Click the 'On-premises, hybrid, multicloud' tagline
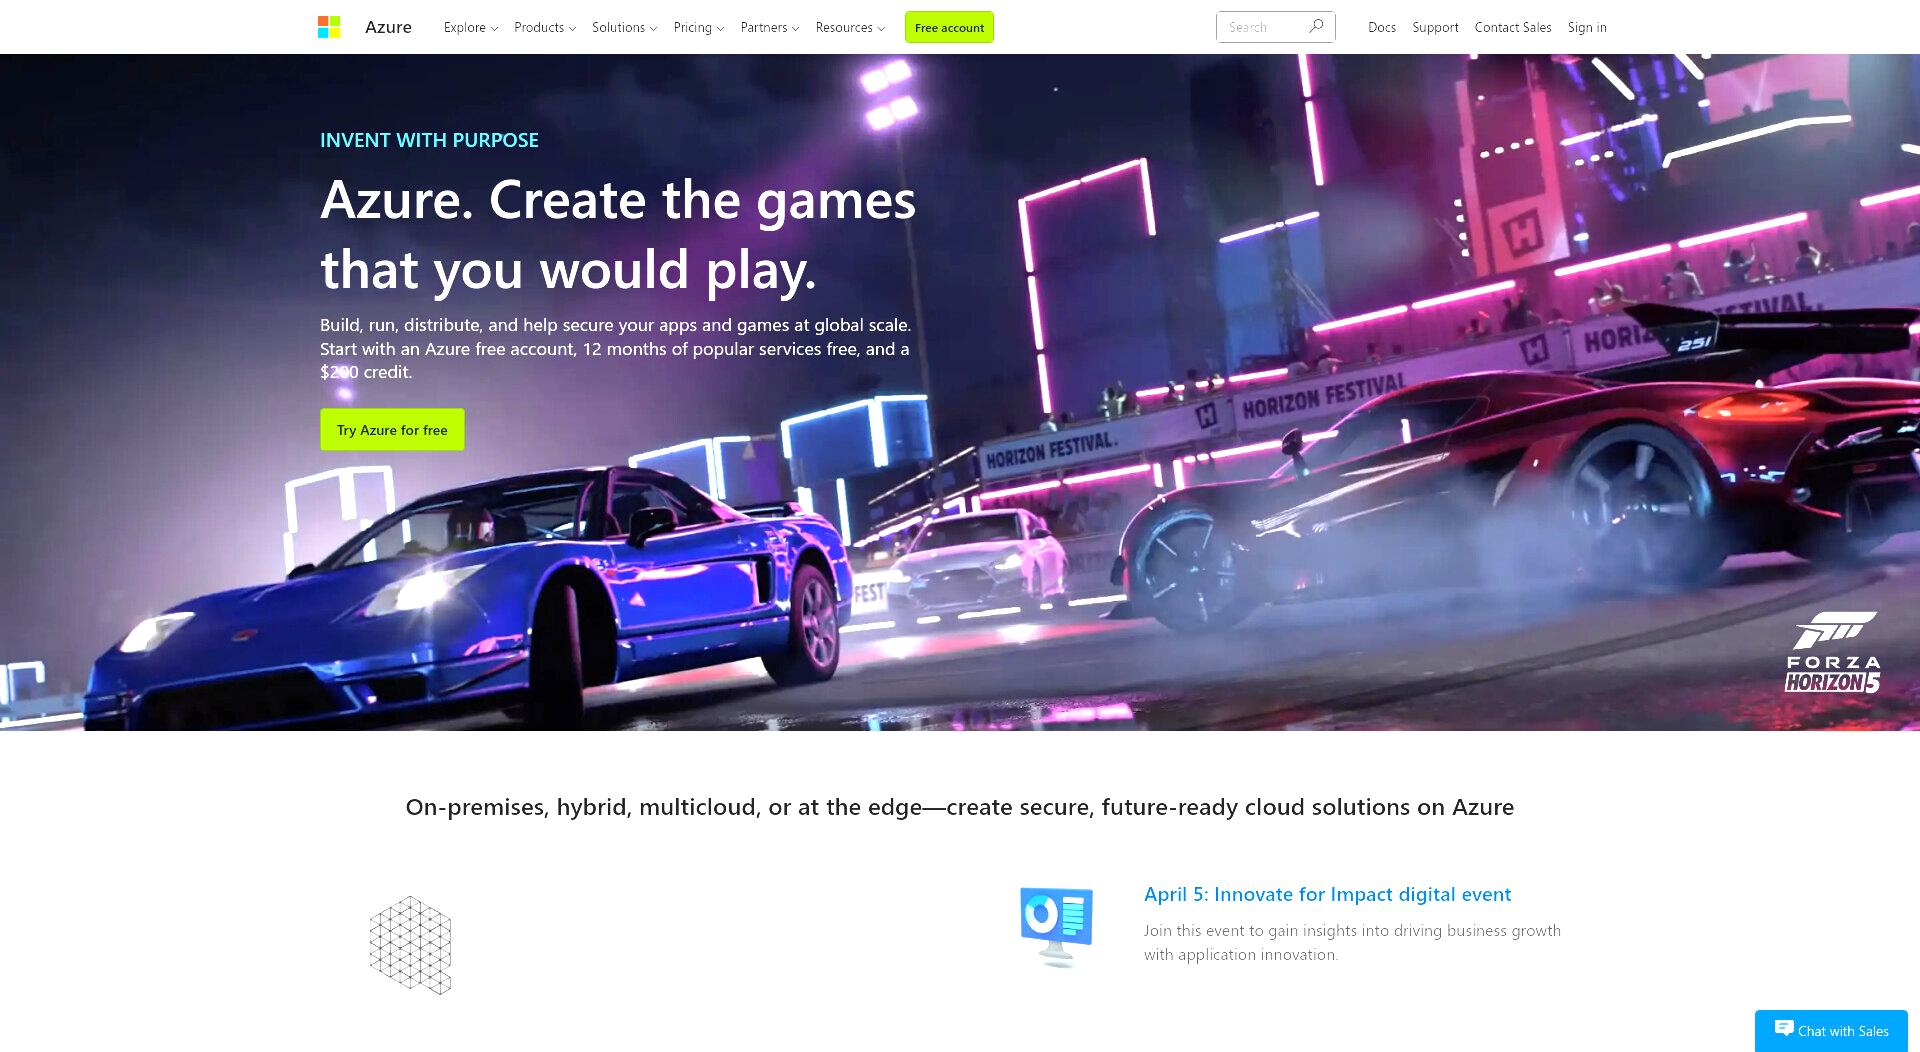Screen dimensions: 1920x1052 tap(960, 807)
